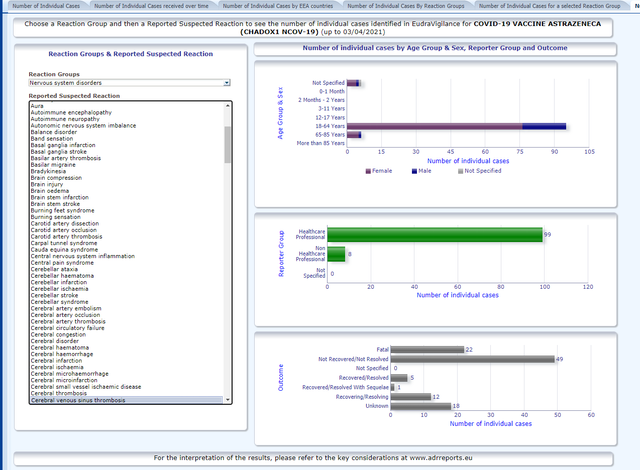Select Cerebellar infarction reaction

pos(59,282)
